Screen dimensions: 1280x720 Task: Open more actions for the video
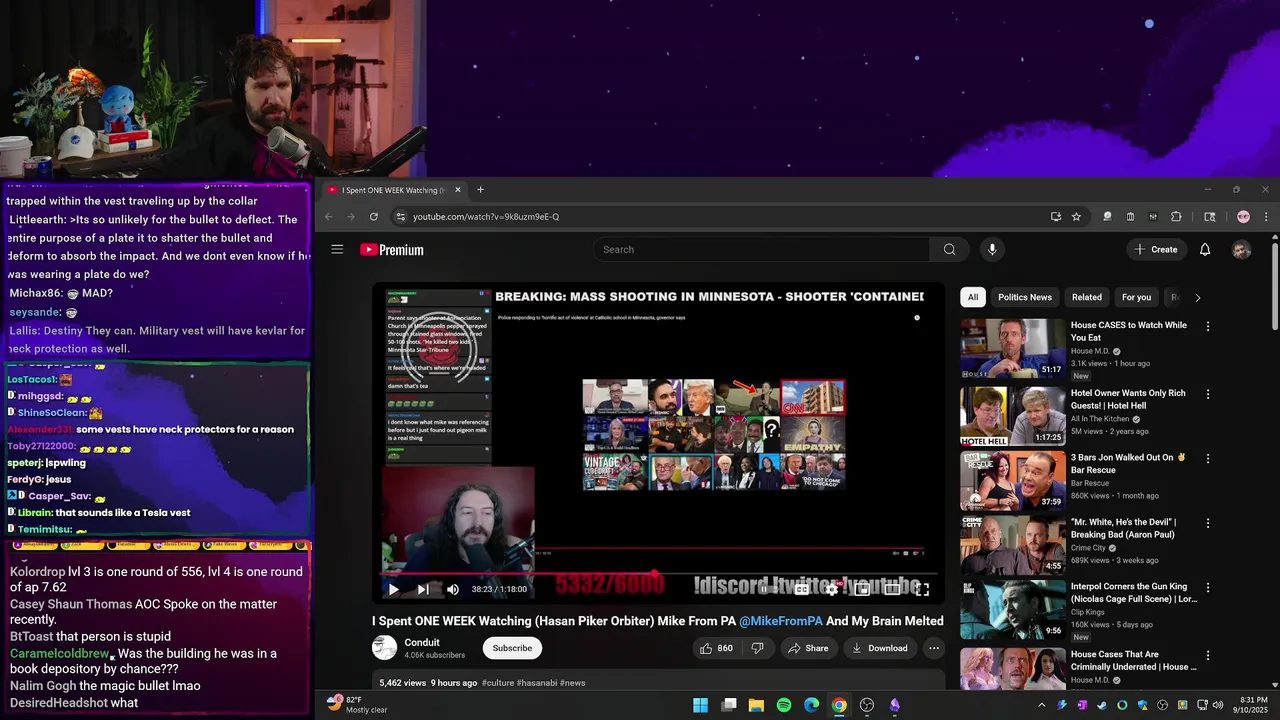[x=933, y=648]
